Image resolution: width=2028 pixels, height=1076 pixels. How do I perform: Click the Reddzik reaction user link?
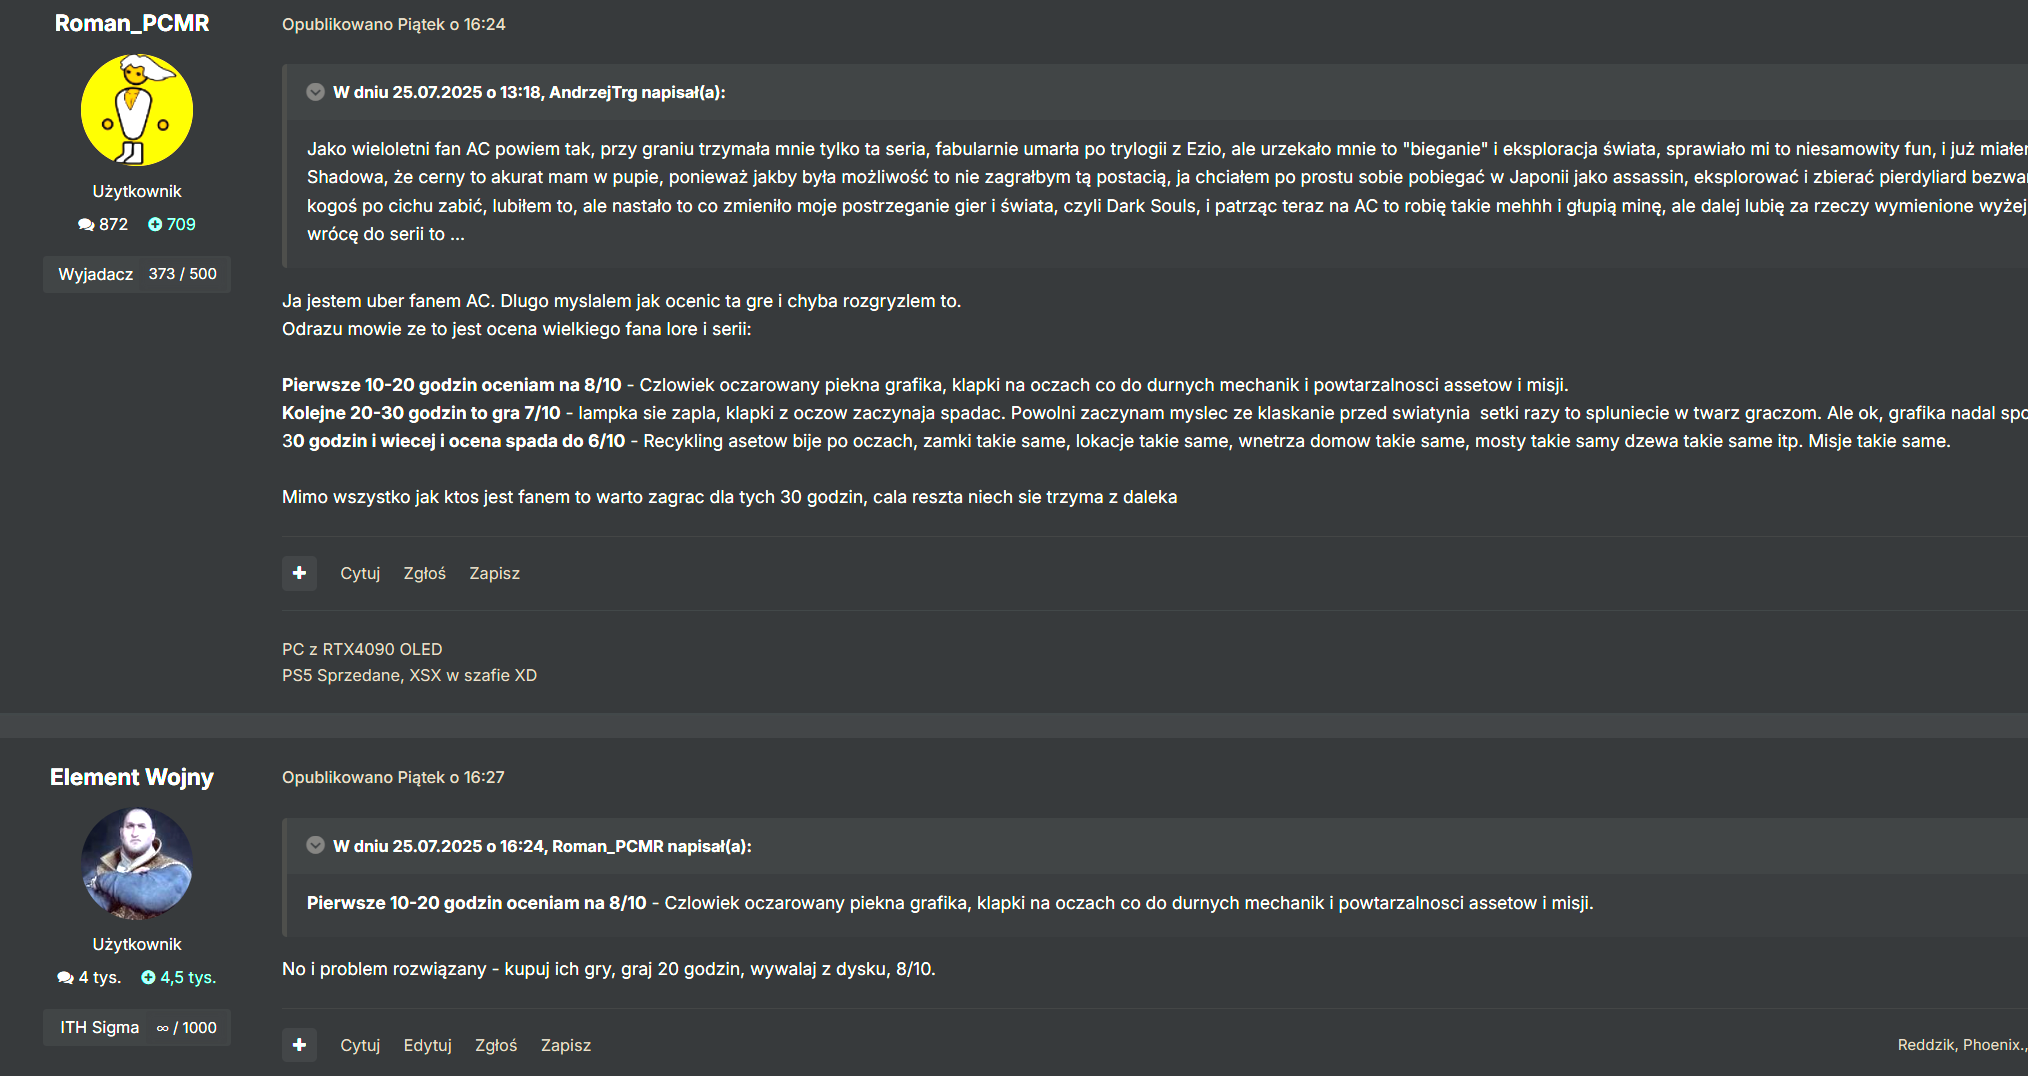(1925, 1045)
